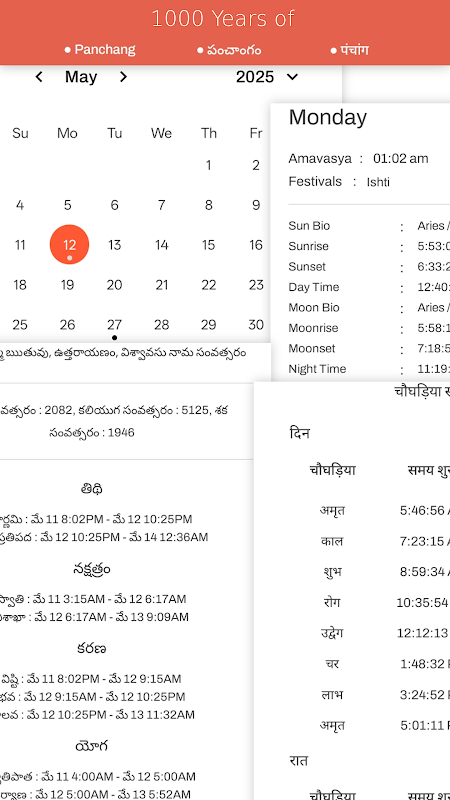This screenshot has width=450, height=800.
Task: Pick May 27 in the calendar
Action: click(114, 325)
